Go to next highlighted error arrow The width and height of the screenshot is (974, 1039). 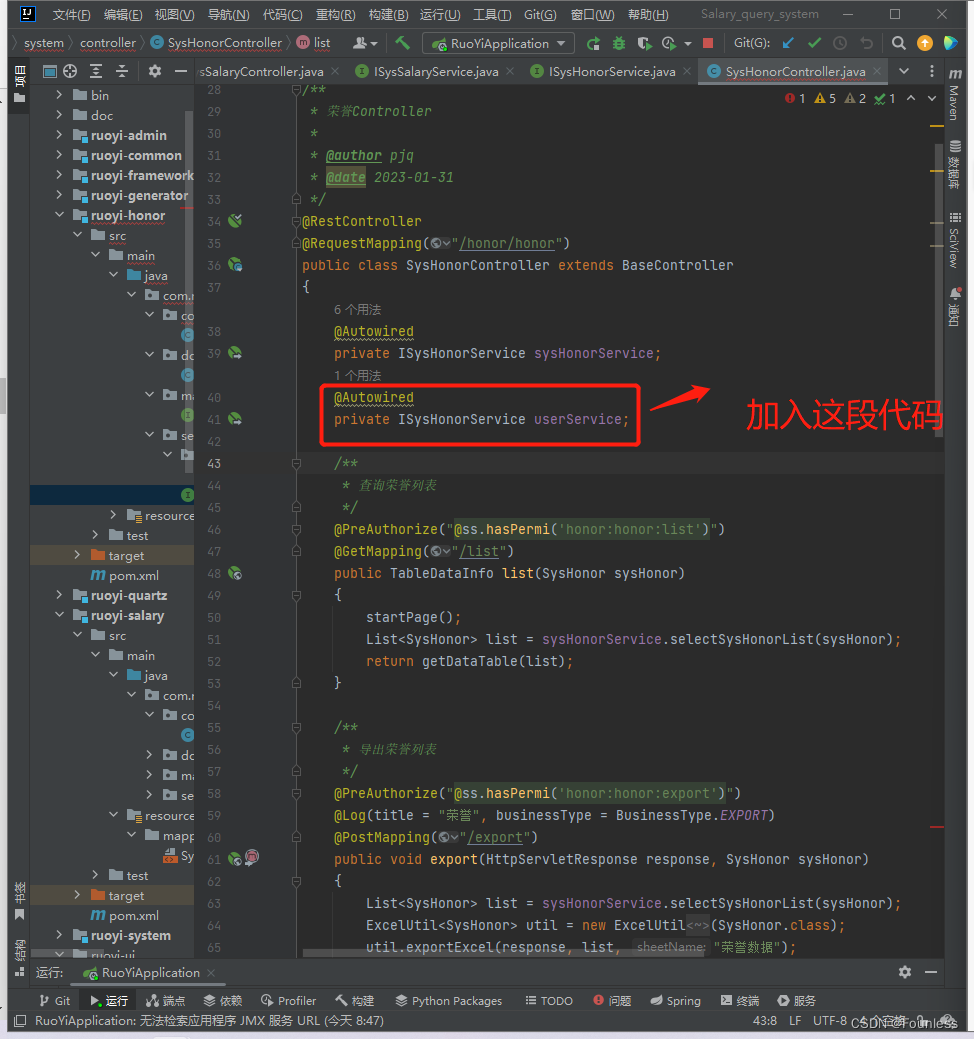pos(932,98)
